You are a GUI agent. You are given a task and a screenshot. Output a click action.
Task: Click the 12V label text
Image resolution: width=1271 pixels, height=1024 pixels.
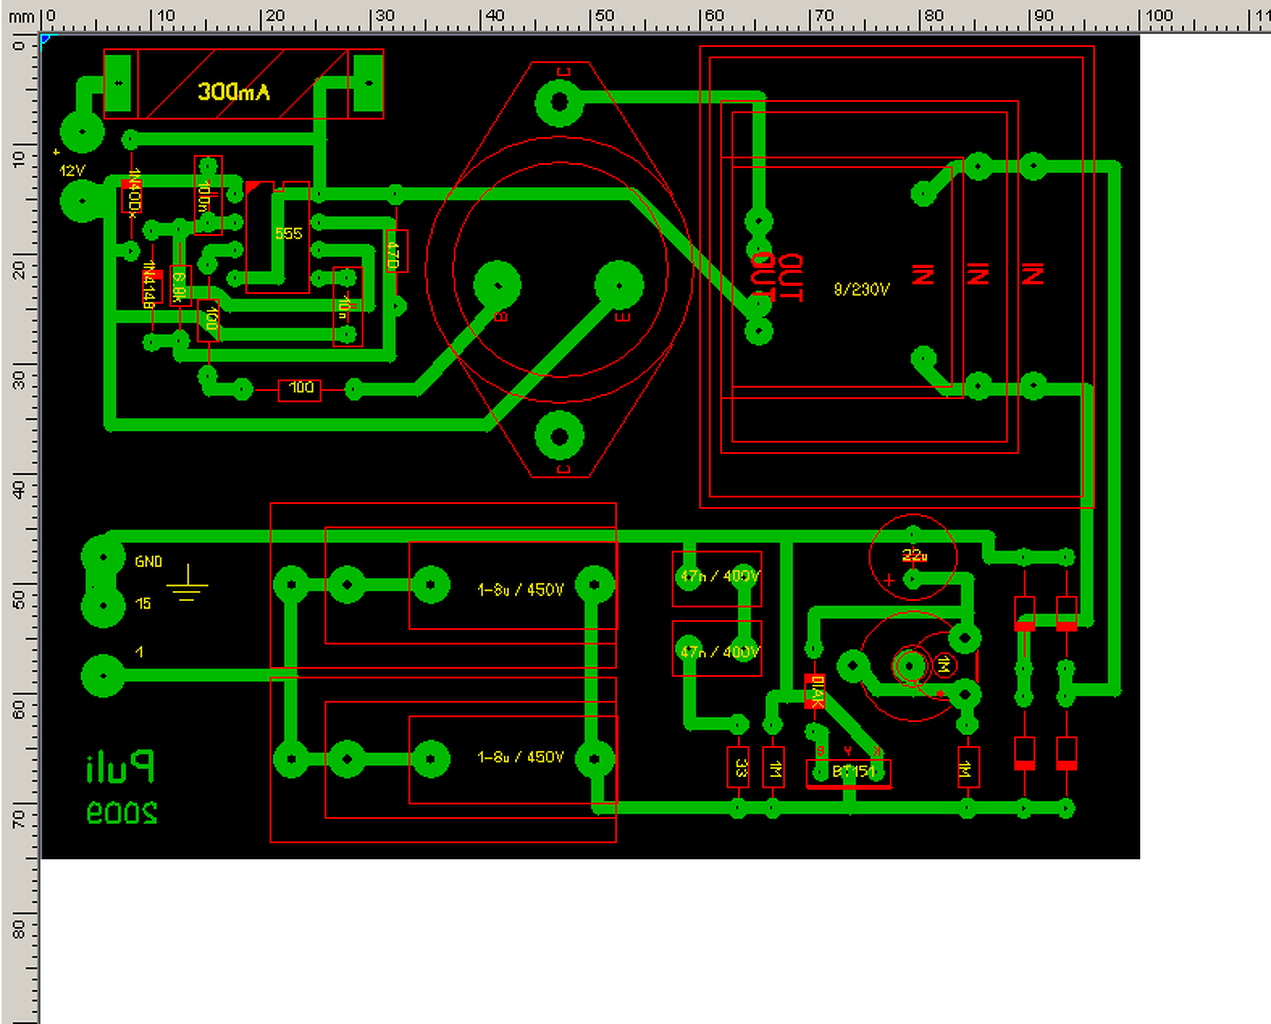click(72, 171)
